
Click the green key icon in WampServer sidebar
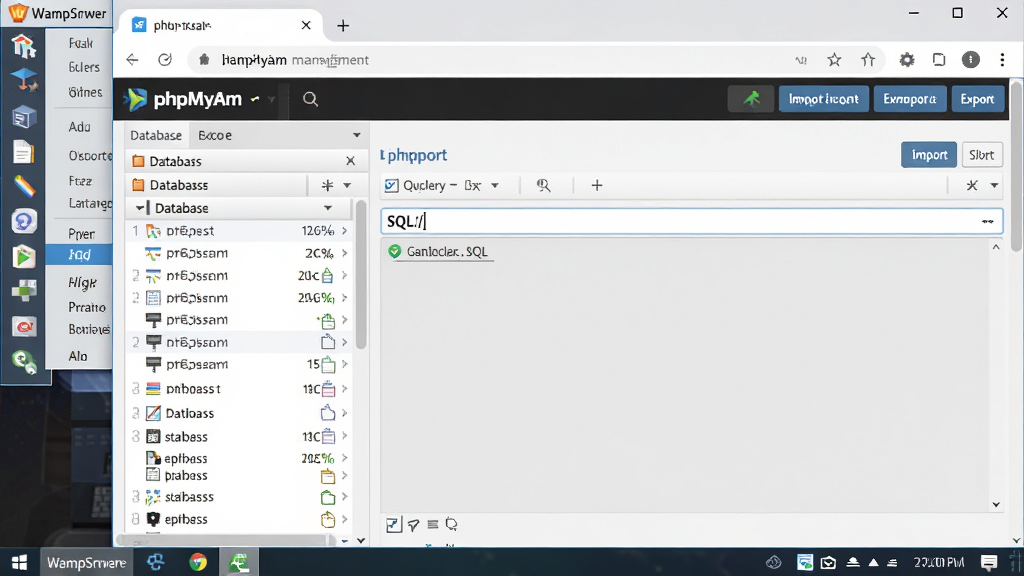tap(24, 361)
